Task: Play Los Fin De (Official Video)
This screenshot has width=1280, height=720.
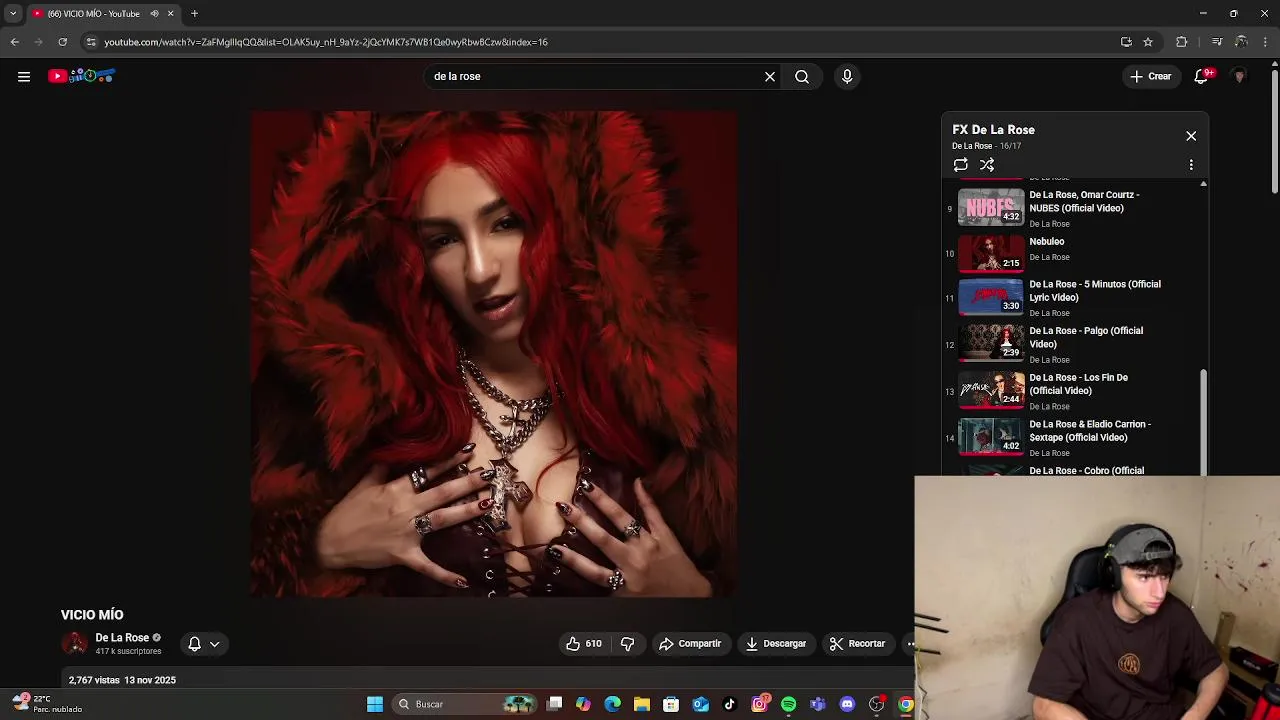Action: pyautogui.click(x=1078, y=384)
